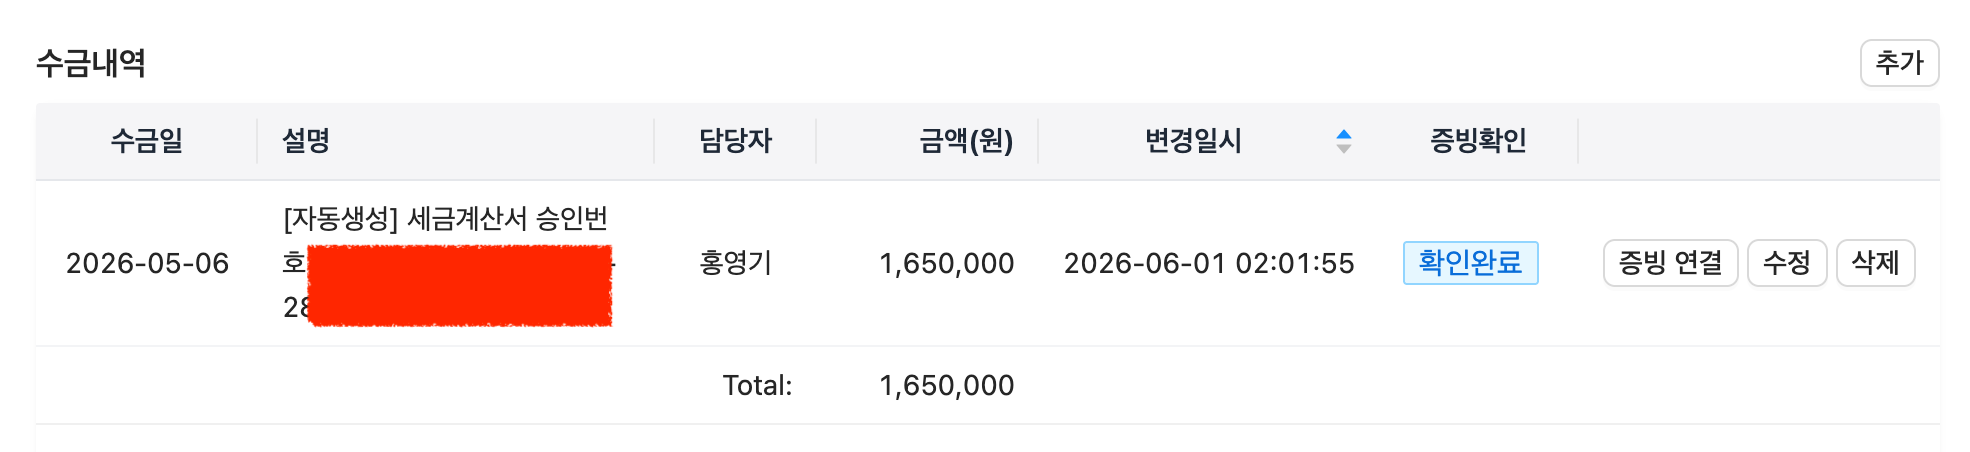Click the row amount 1,650,000

pyautogui.click(x=946, y=263)
